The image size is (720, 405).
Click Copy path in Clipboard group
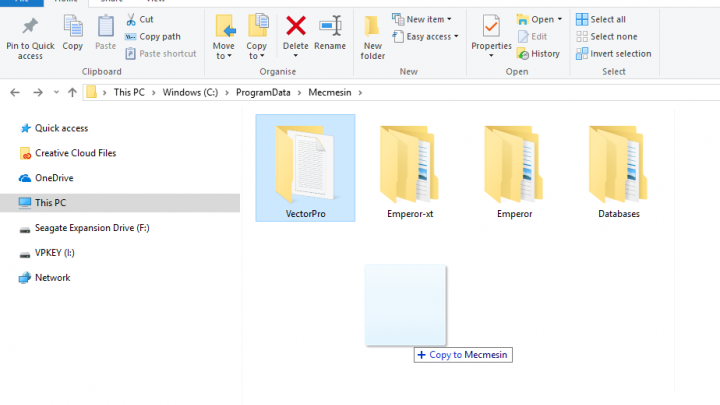(153, 36)
